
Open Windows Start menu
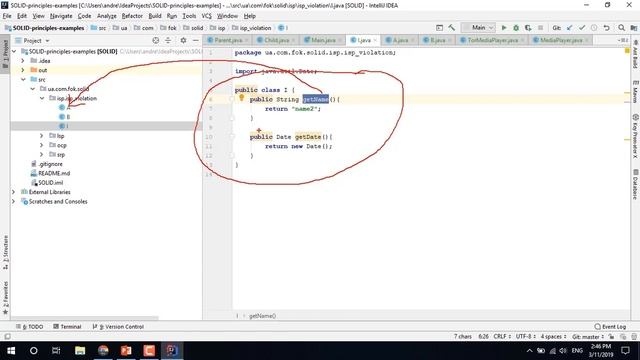11,351
